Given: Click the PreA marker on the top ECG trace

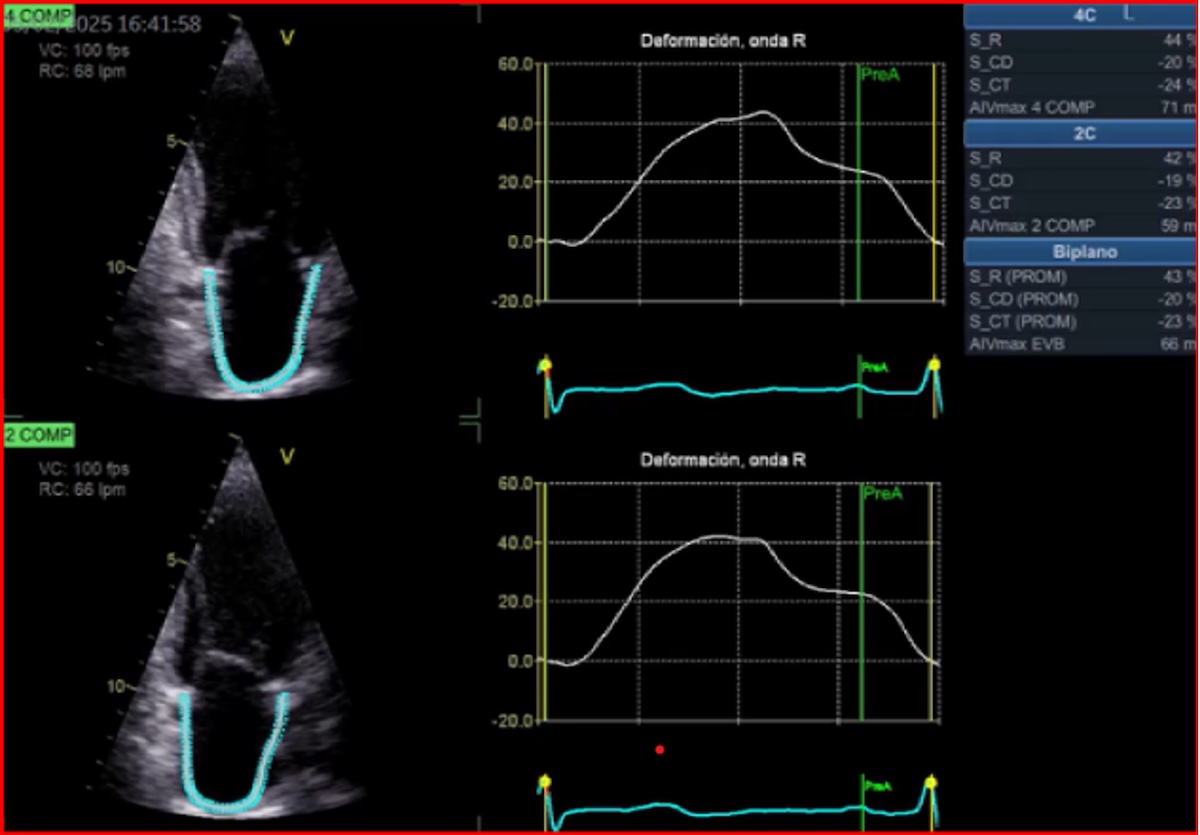Looking at the screenshot, I should [874, 368].
